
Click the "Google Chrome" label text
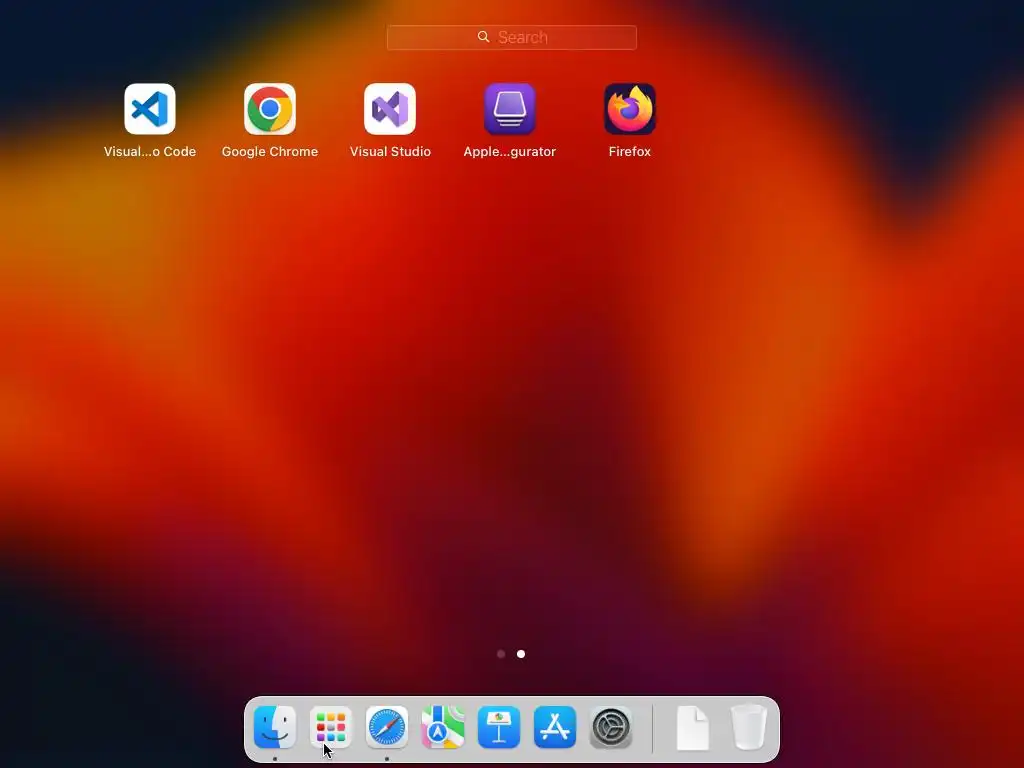pos(270,152)
